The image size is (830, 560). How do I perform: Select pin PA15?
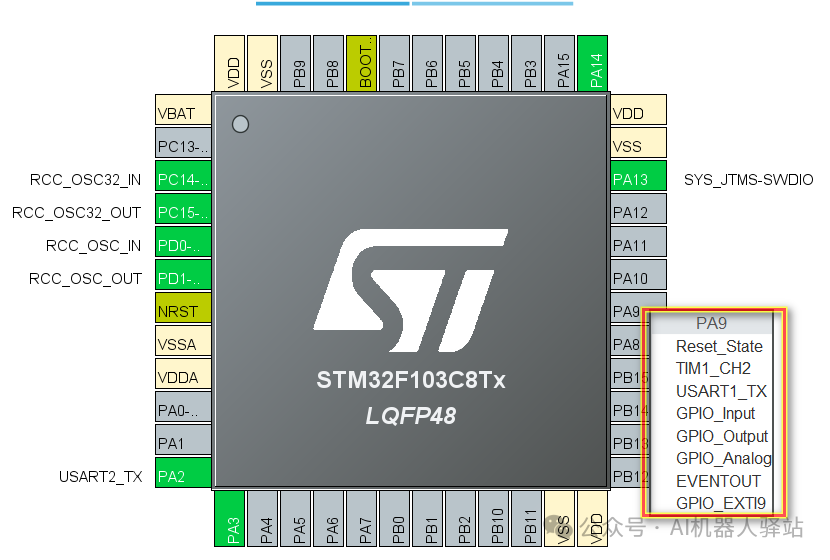pyautogui.click(x=560, y=64)
